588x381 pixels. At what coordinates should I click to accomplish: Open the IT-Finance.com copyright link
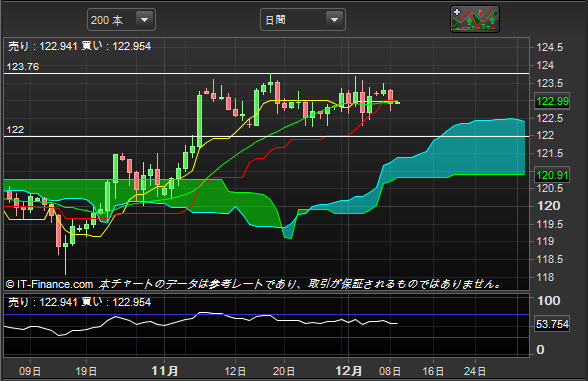tap(50, 284)
